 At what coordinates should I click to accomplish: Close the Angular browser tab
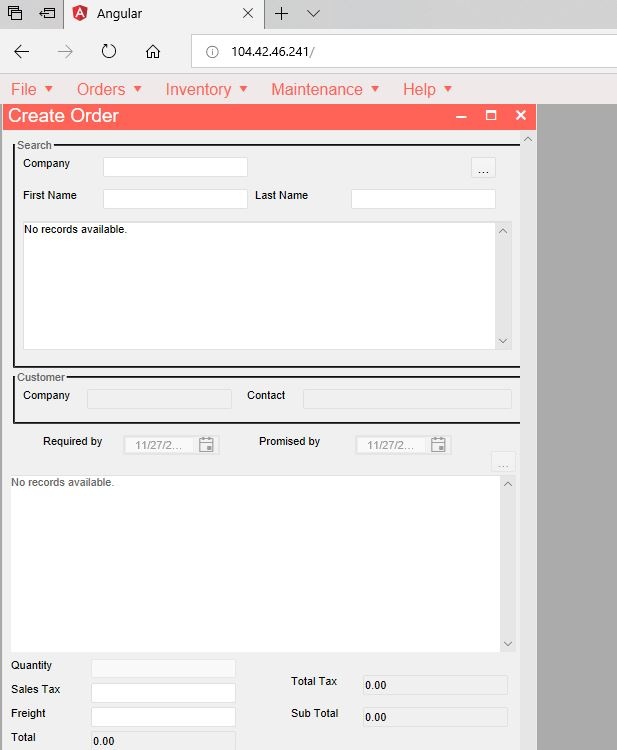click(248, 13)
